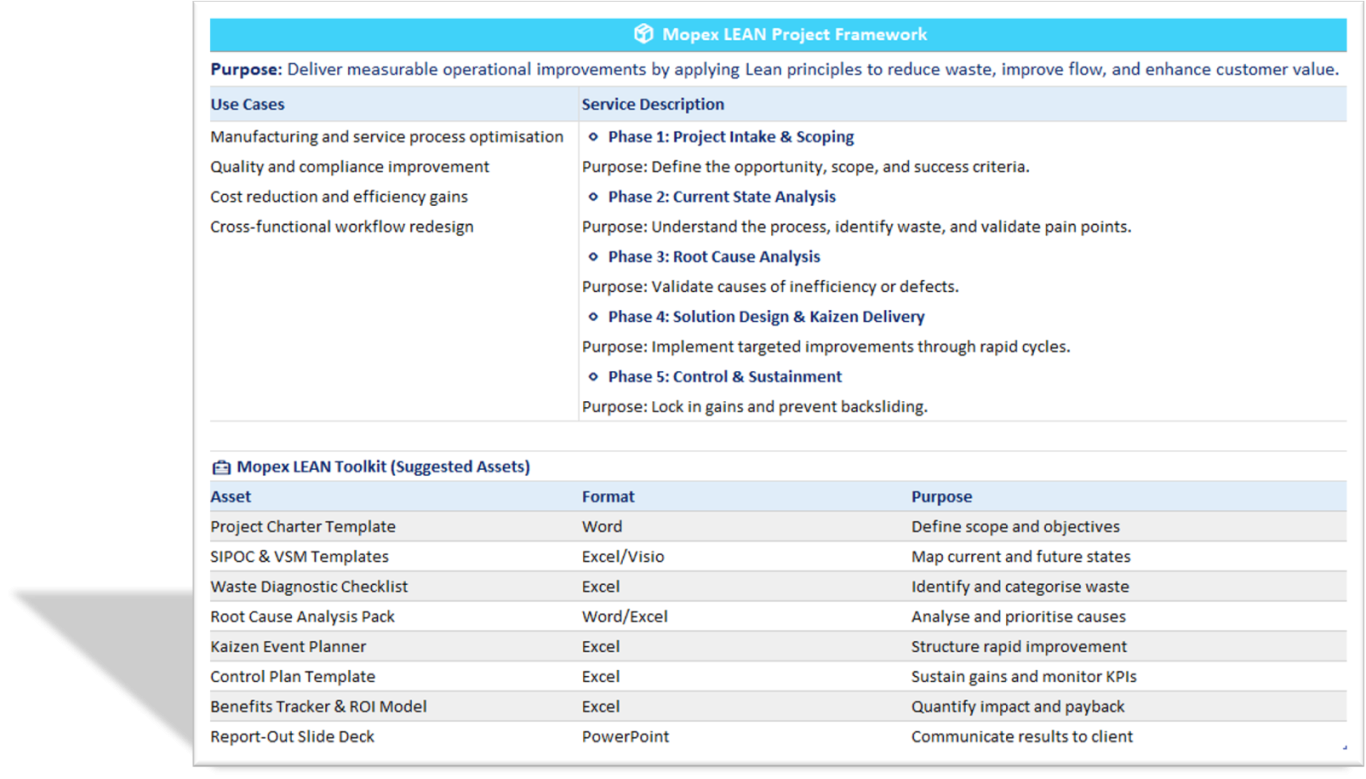Viewport: 1366px width, 779px height.
Task: Click the Benefits Tracker & ROI Model cell
Action: click(318, 706)
